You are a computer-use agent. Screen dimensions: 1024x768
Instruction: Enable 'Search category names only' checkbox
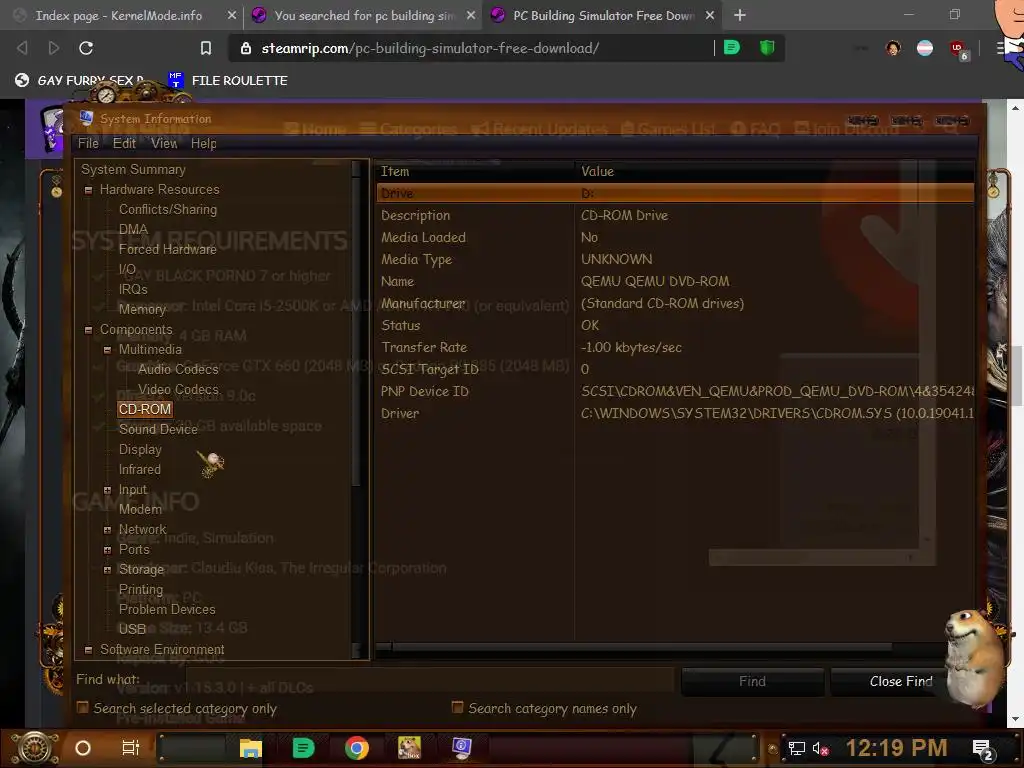click(457, 707)
